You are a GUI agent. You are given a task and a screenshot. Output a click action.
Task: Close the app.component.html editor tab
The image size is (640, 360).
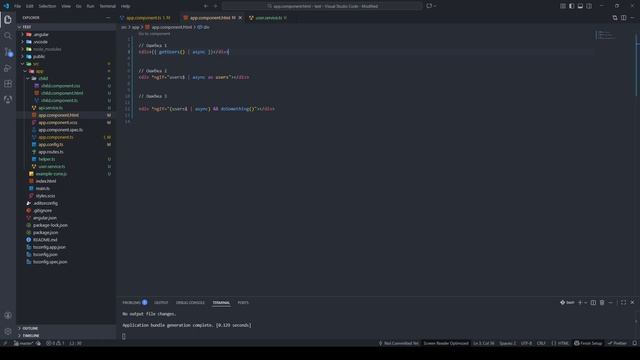(x=240, y=18)
